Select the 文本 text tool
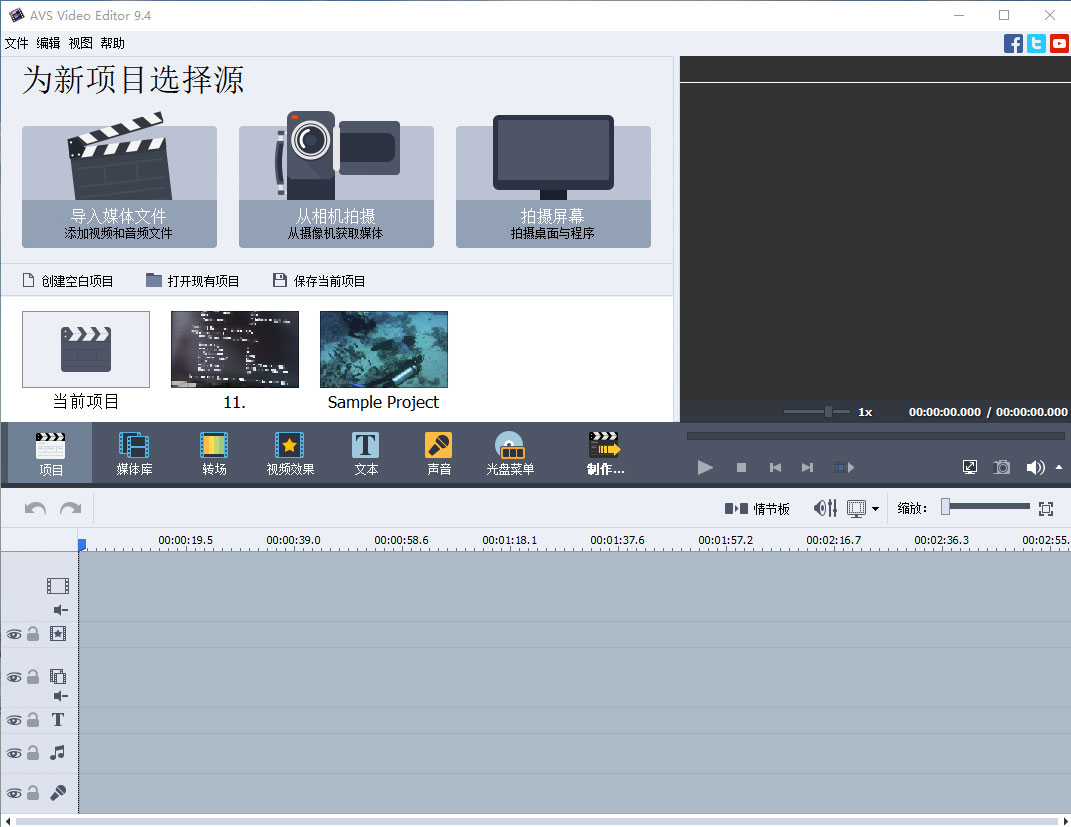This screenshot has height=827, width=1071. tap(366, 453)
